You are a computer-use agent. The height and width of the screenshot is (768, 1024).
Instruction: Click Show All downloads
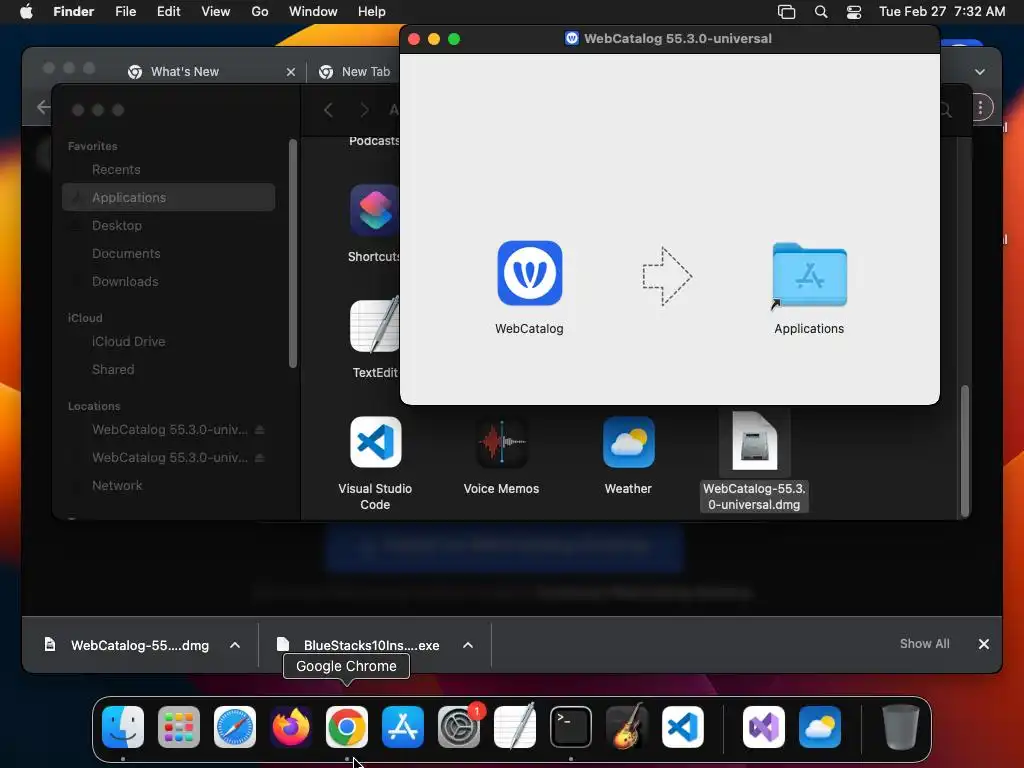[x=924, y=644]
